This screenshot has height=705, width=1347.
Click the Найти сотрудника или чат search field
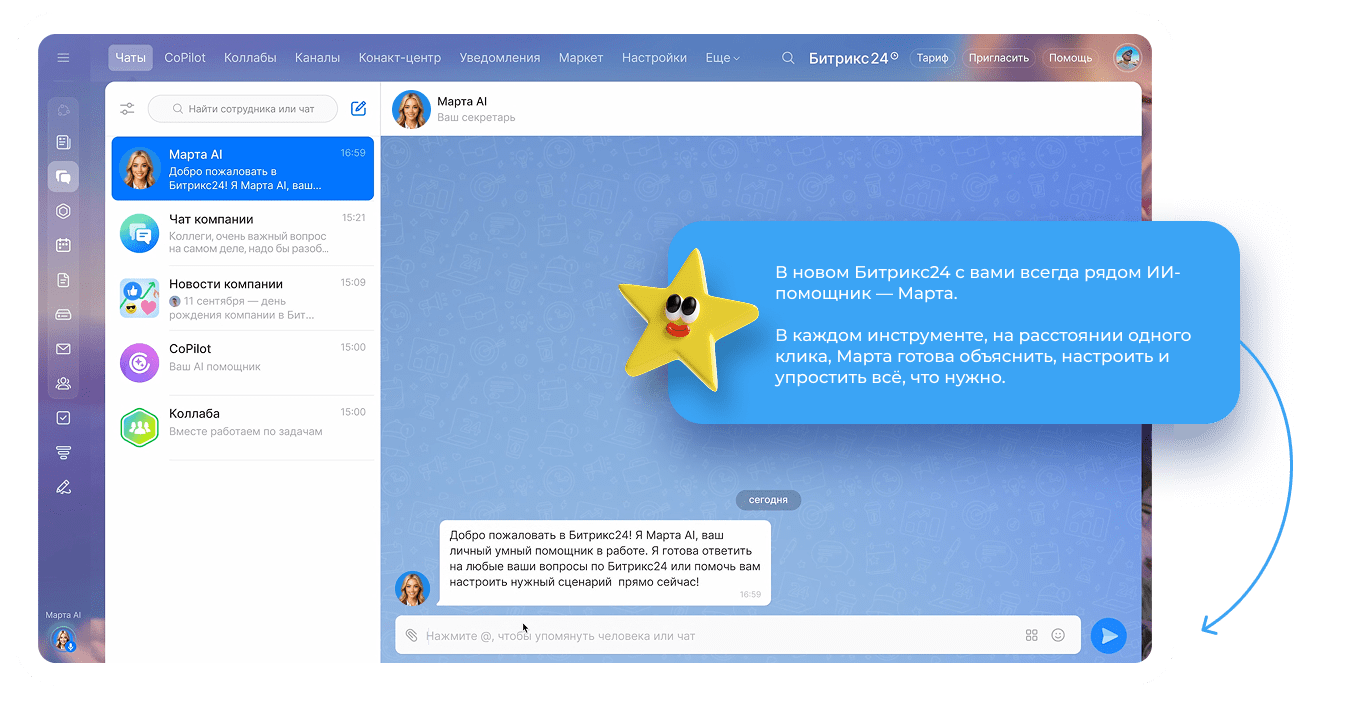point(243,109)
